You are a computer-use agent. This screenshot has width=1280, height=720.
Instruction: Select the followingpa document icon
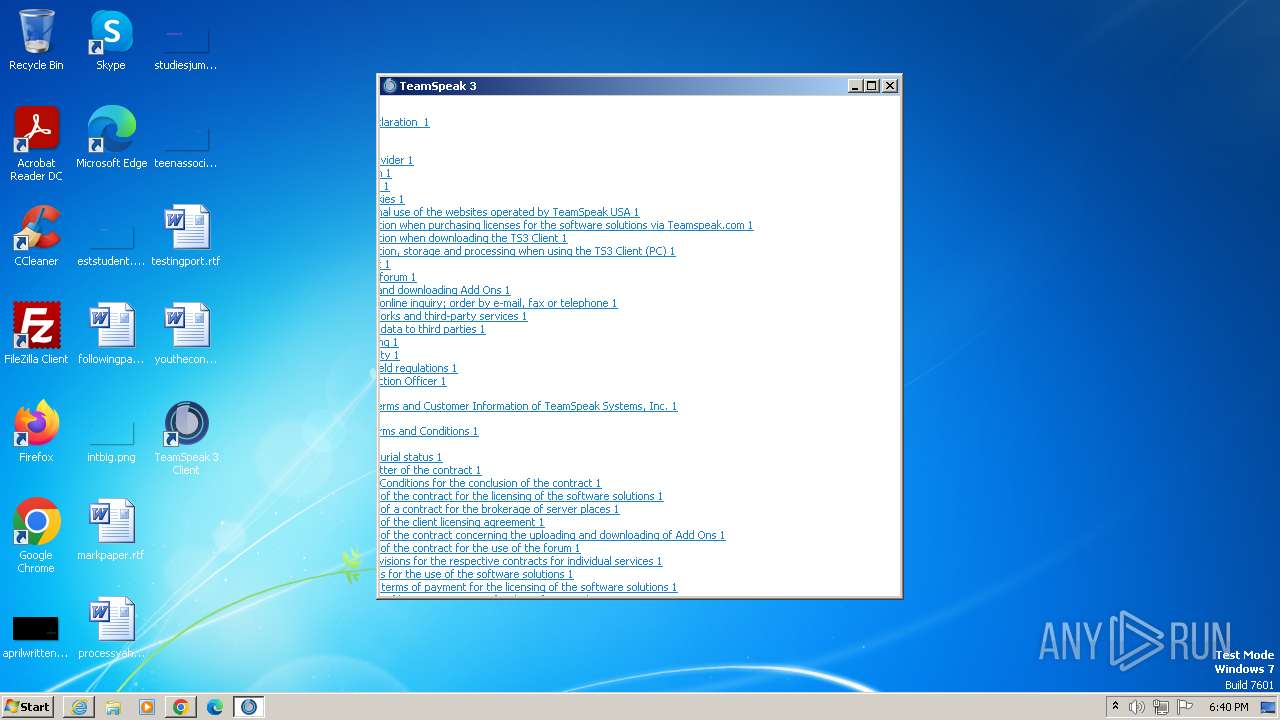pos(111,334)
